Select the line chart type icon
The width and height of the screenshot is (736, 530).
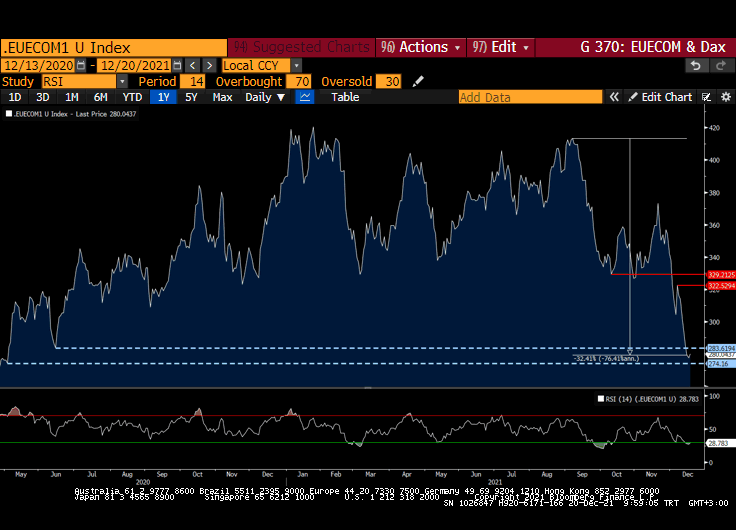[x=305, y=97]
